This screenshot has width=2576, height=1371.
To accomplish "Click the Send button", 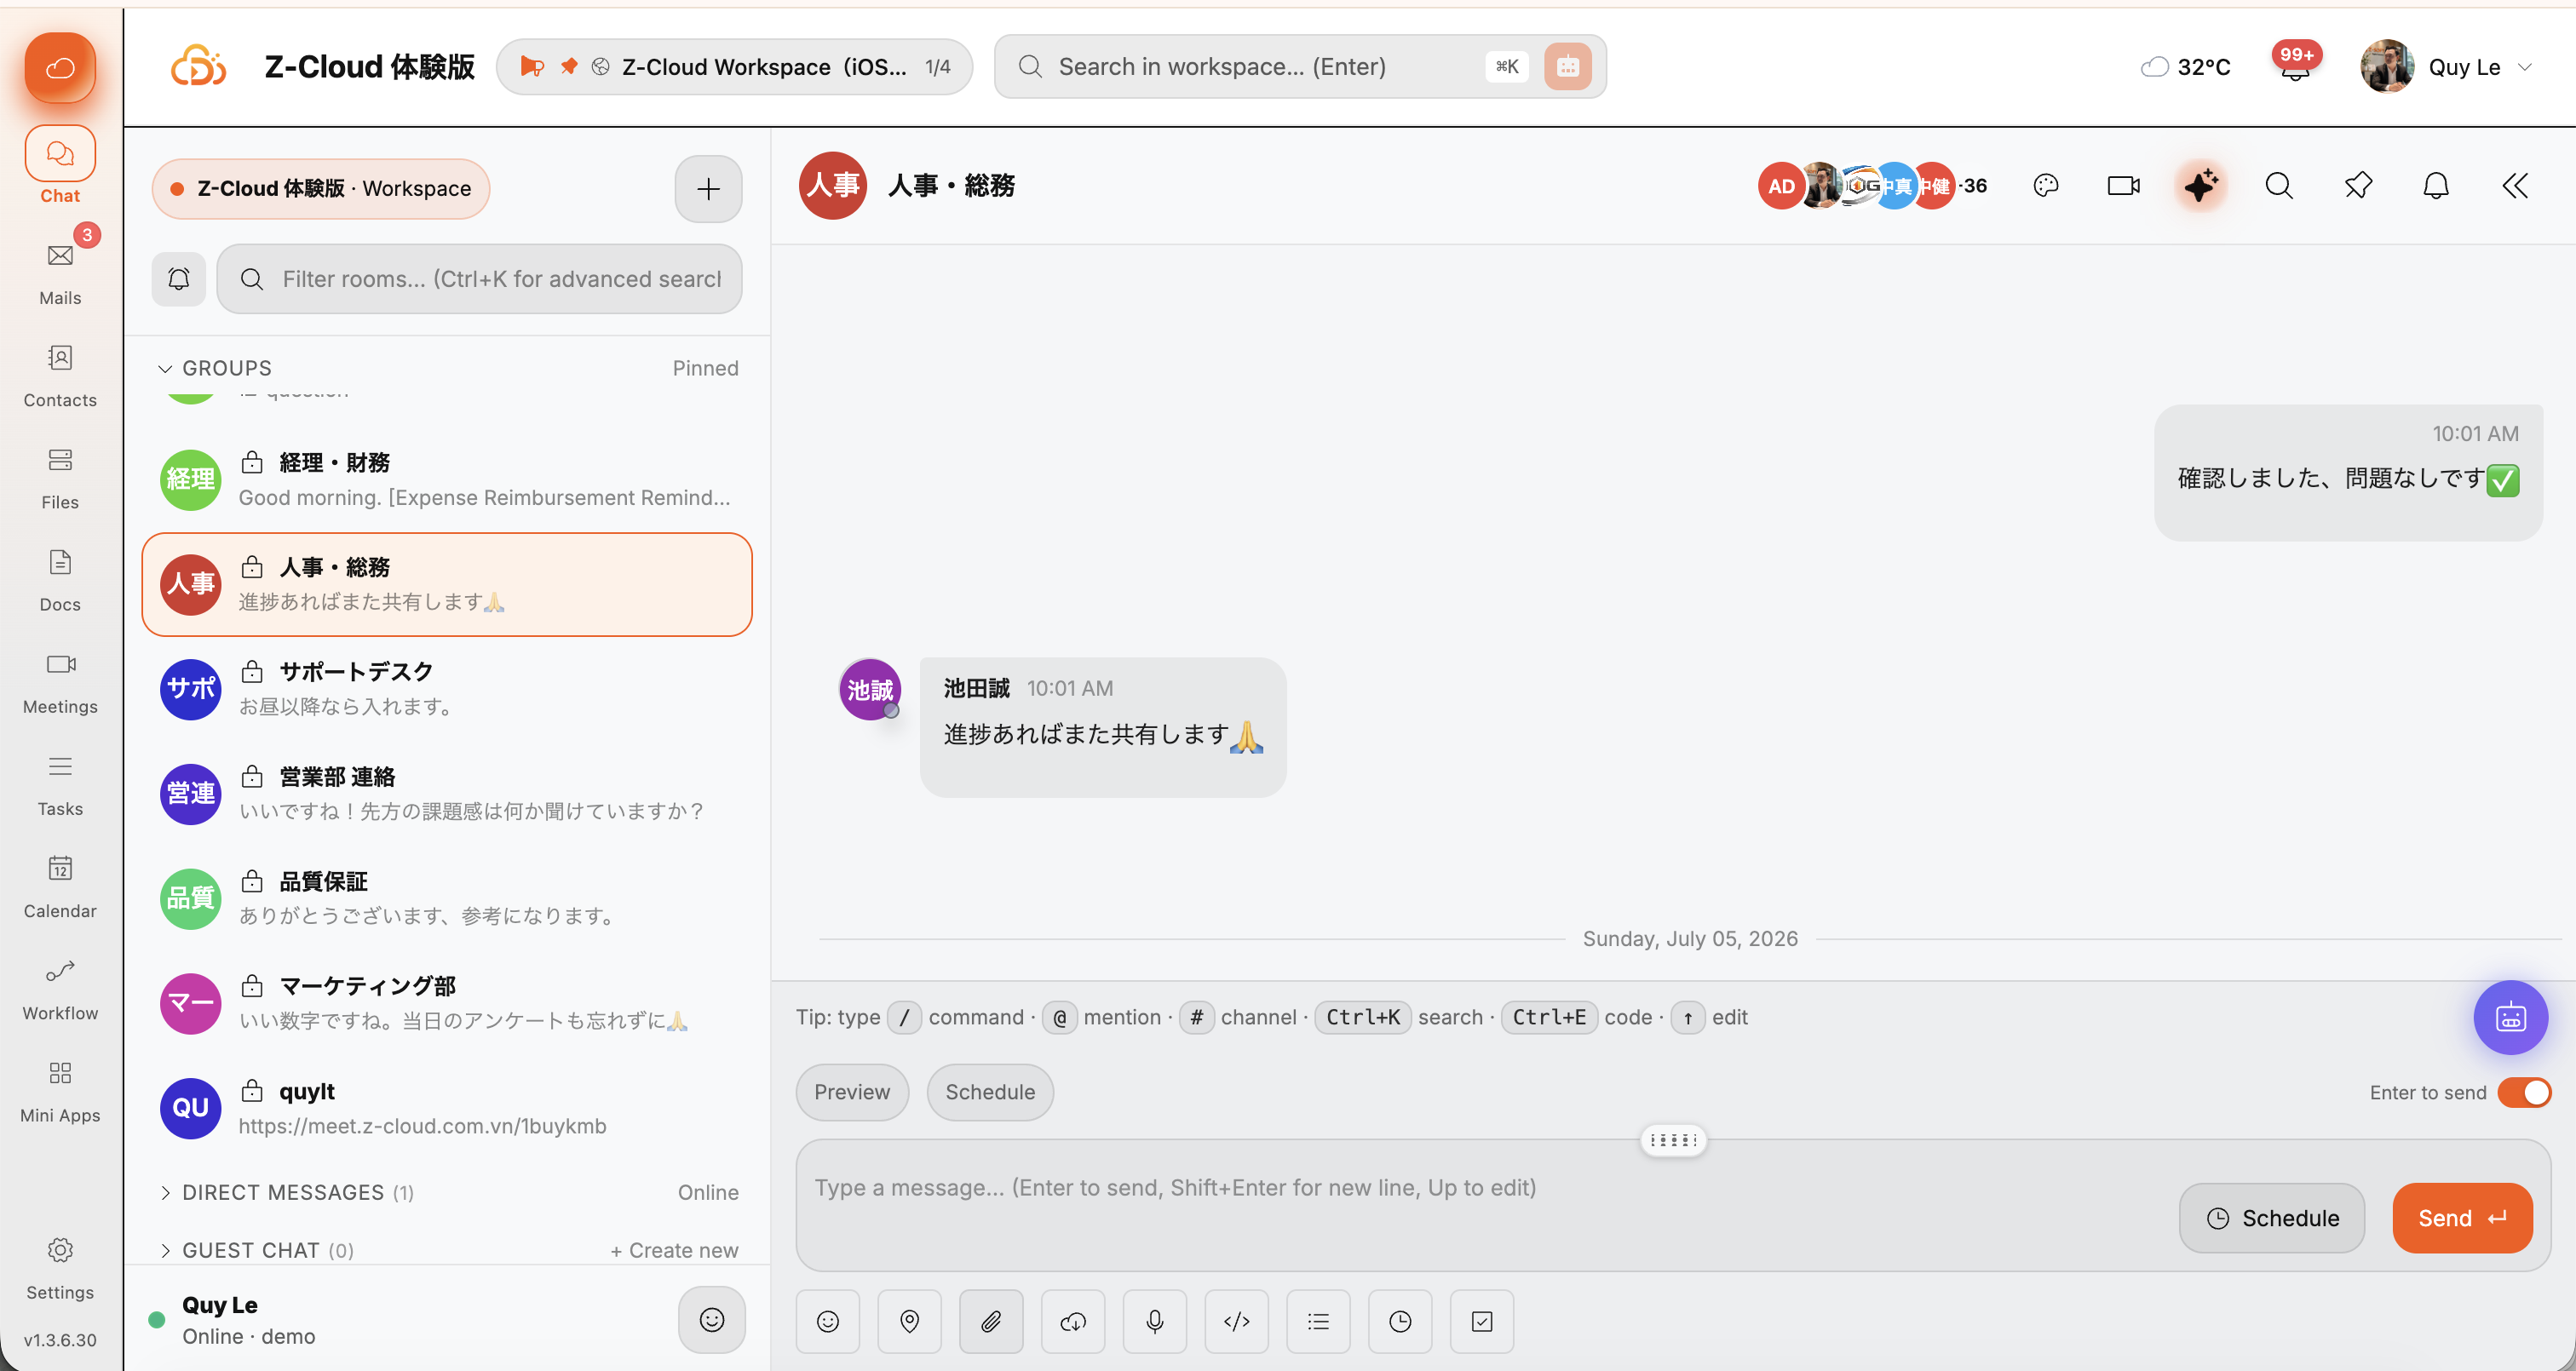I will (x=2462, y=1218).
